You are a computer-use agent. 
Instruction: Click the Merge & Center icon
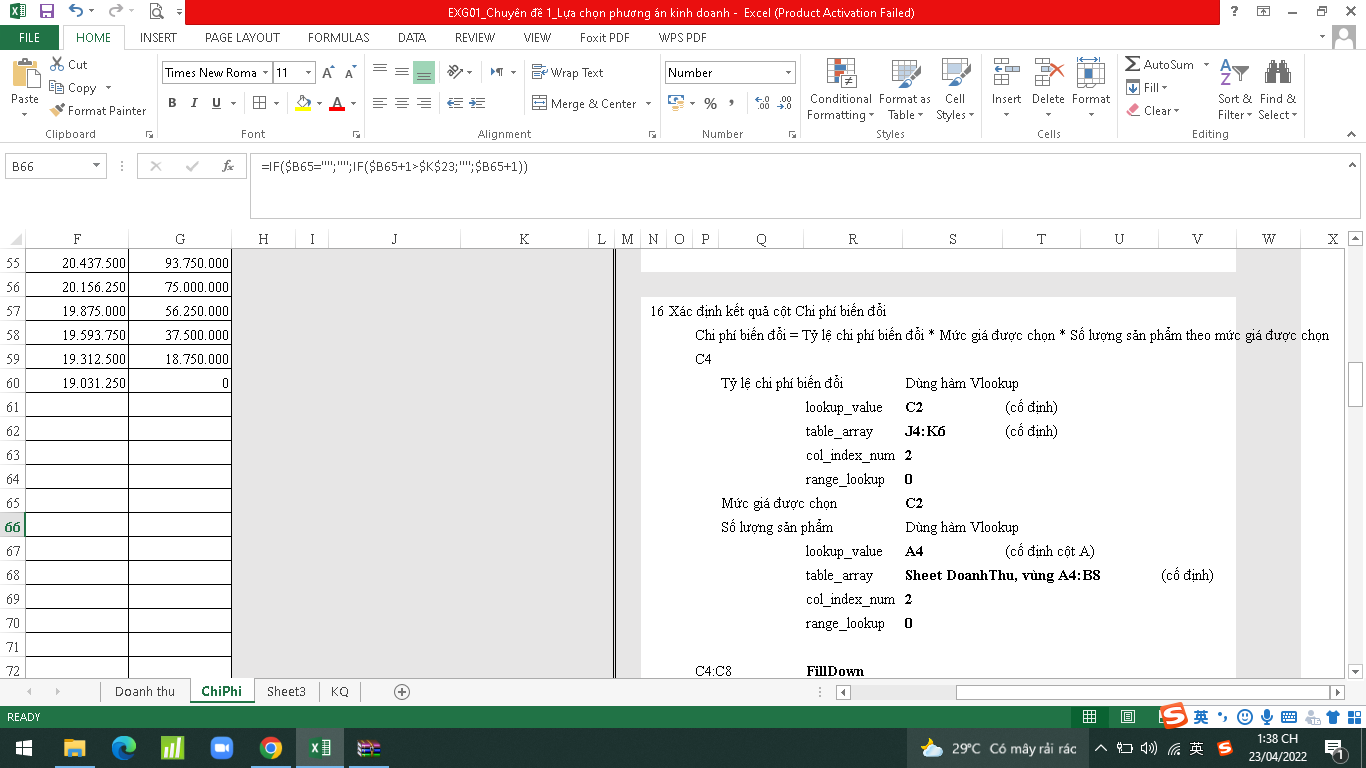pos(539,103)
